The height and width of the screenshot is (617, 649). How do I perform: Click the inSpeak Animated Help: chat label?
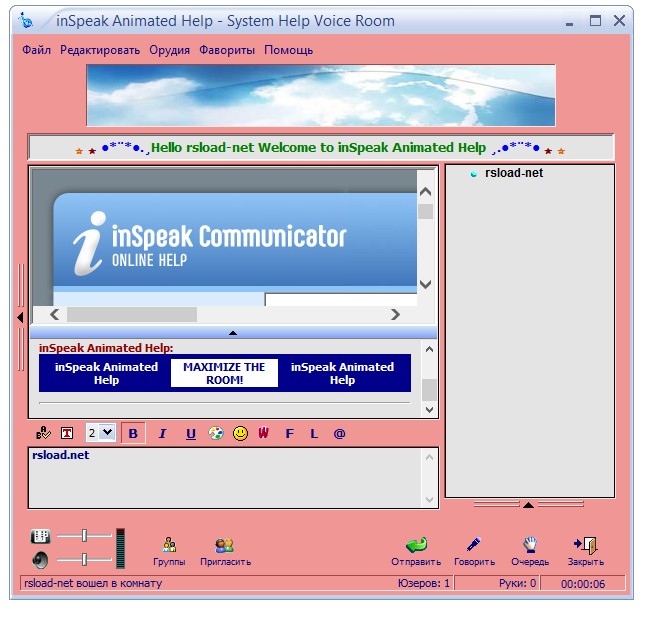coord(106,348)
